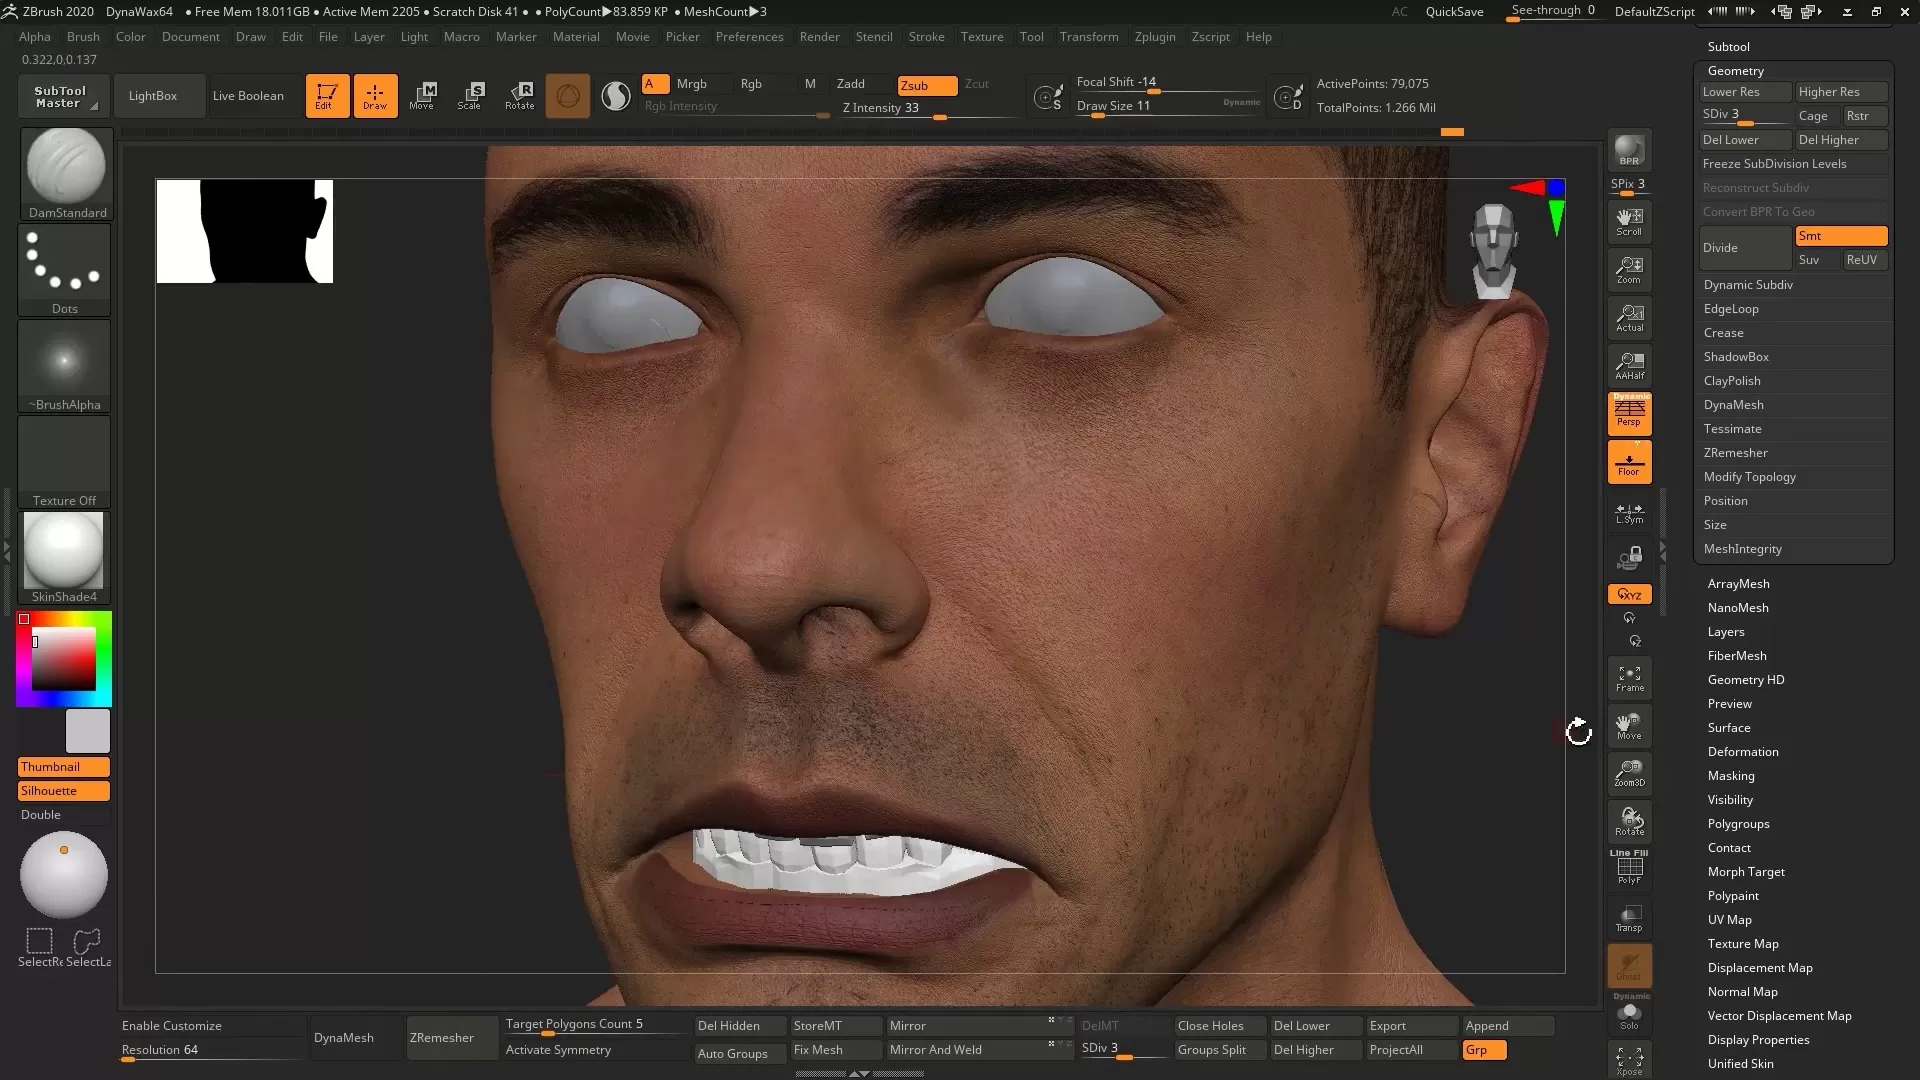Expand the Dynamic Subdiv section

[x=1747, y=285]
